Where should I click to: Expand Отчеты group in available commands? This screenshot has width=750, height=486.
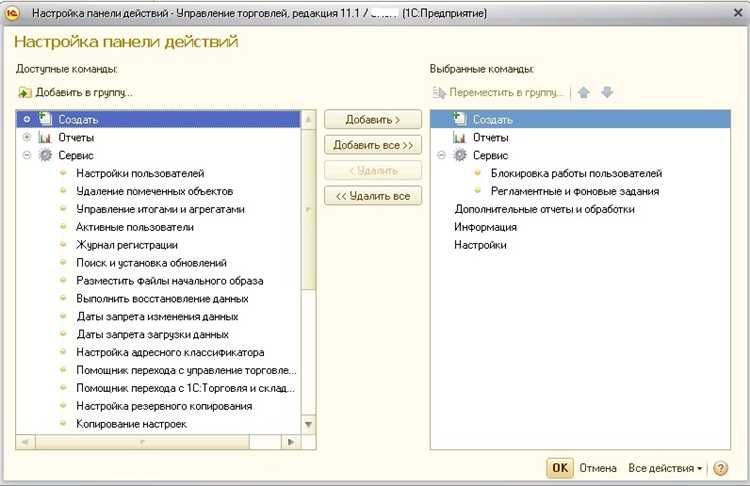pyautogui.click(x=27, y=137)
